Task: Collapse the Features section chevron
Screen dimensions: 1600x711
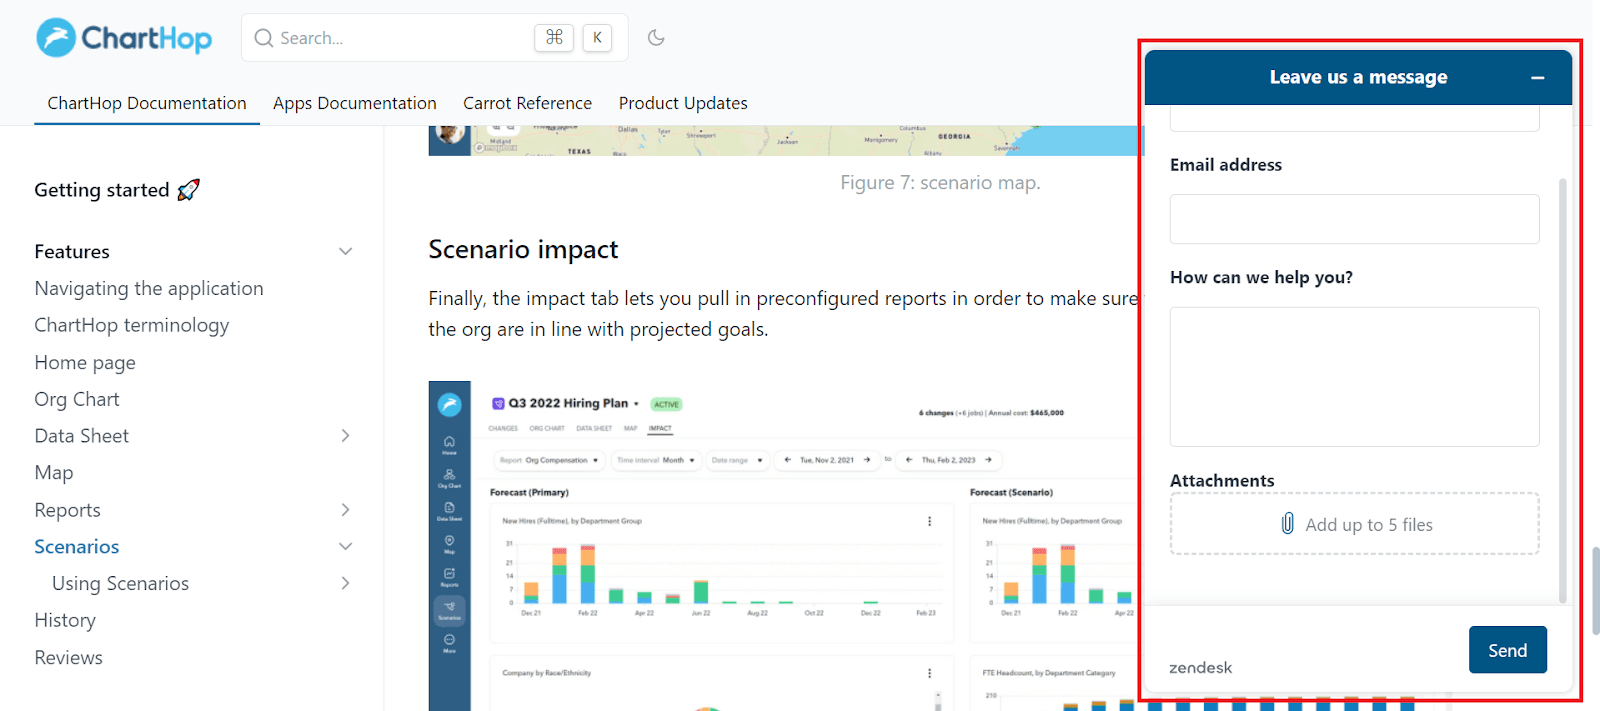Action: (x=345, y=252)
